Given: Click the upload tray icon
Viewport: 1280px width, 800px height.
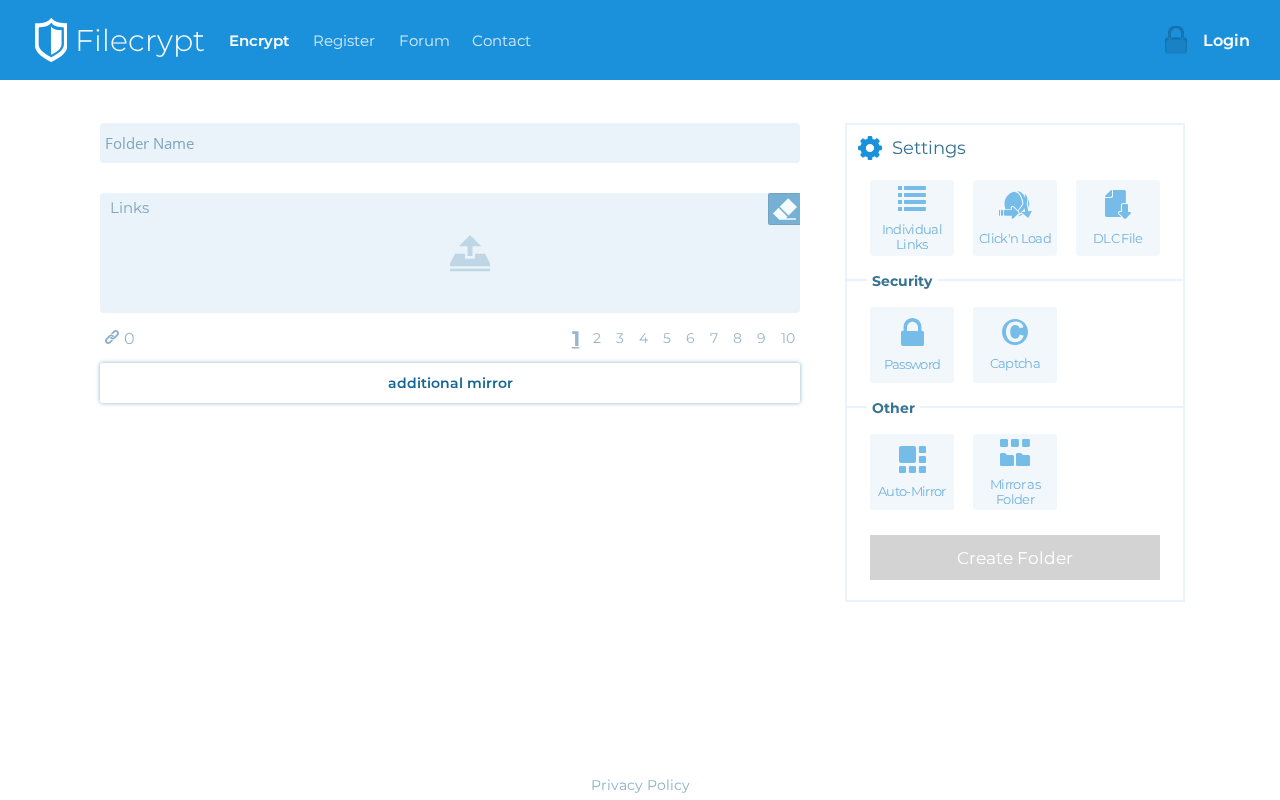Looking at the screenshot, I should [470, 253].
